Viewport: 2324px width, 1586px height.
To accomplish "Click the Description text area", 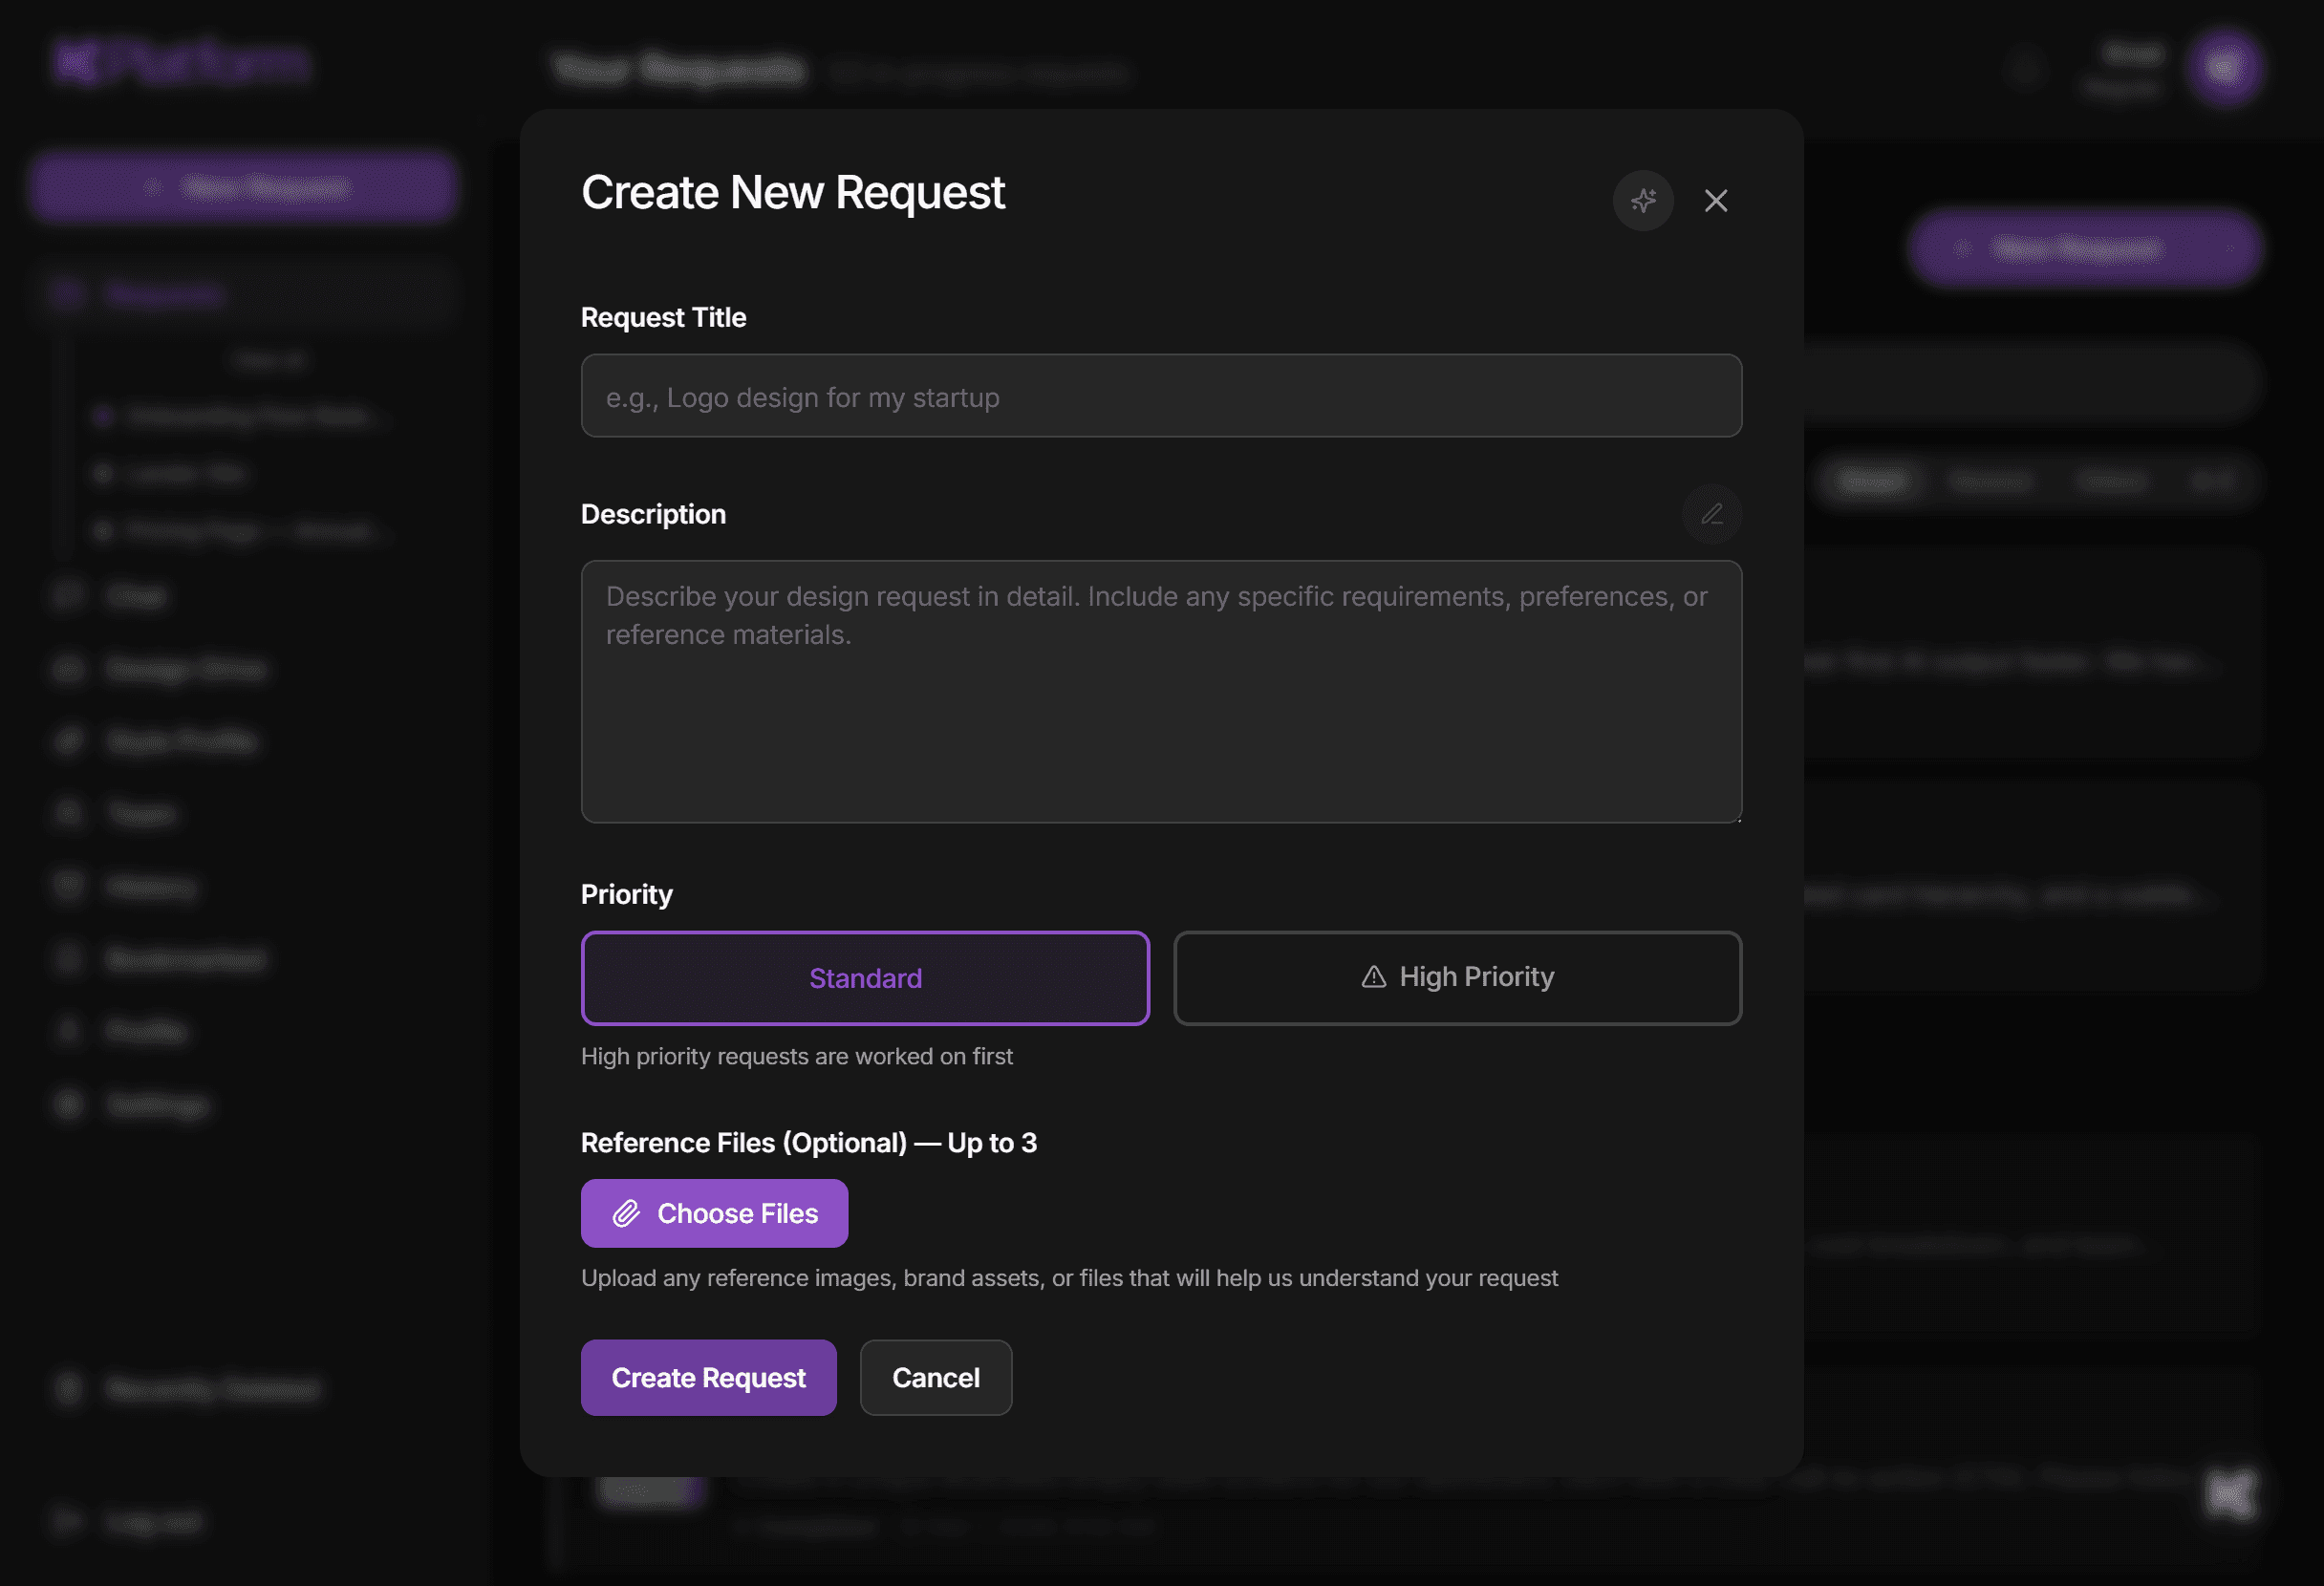I will (x=1160, y=690).
